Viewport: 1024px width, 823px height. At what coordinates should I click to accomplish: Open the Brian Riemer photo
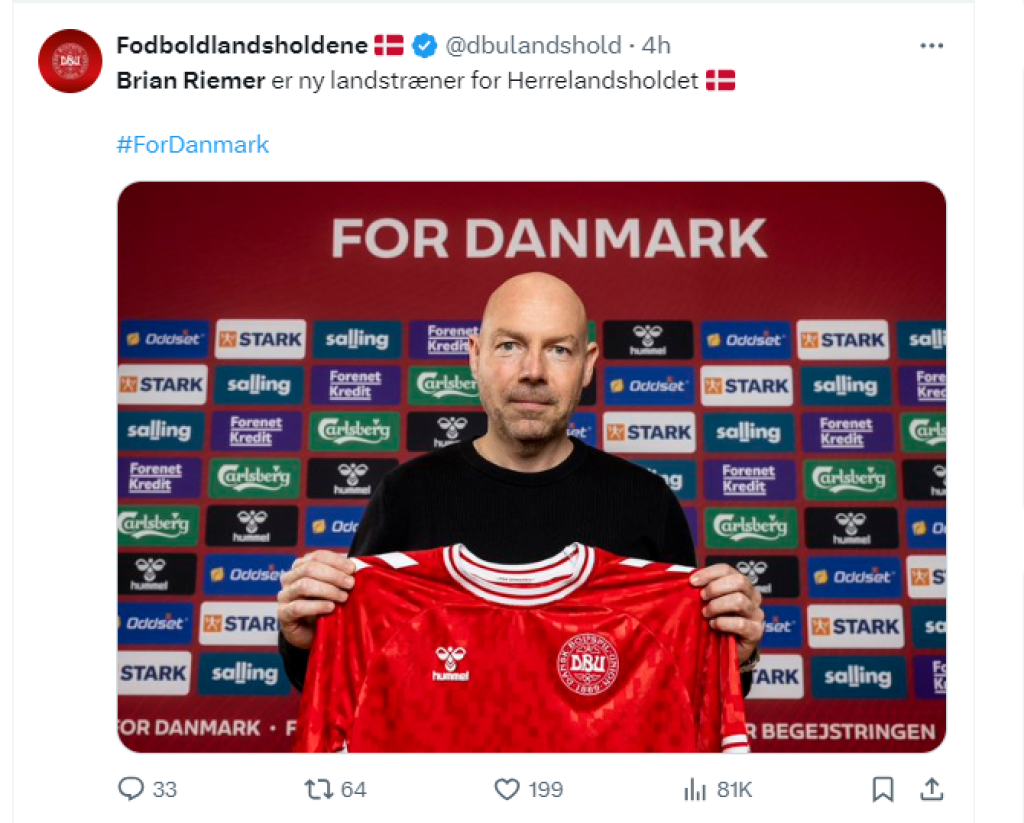[532, 467]
